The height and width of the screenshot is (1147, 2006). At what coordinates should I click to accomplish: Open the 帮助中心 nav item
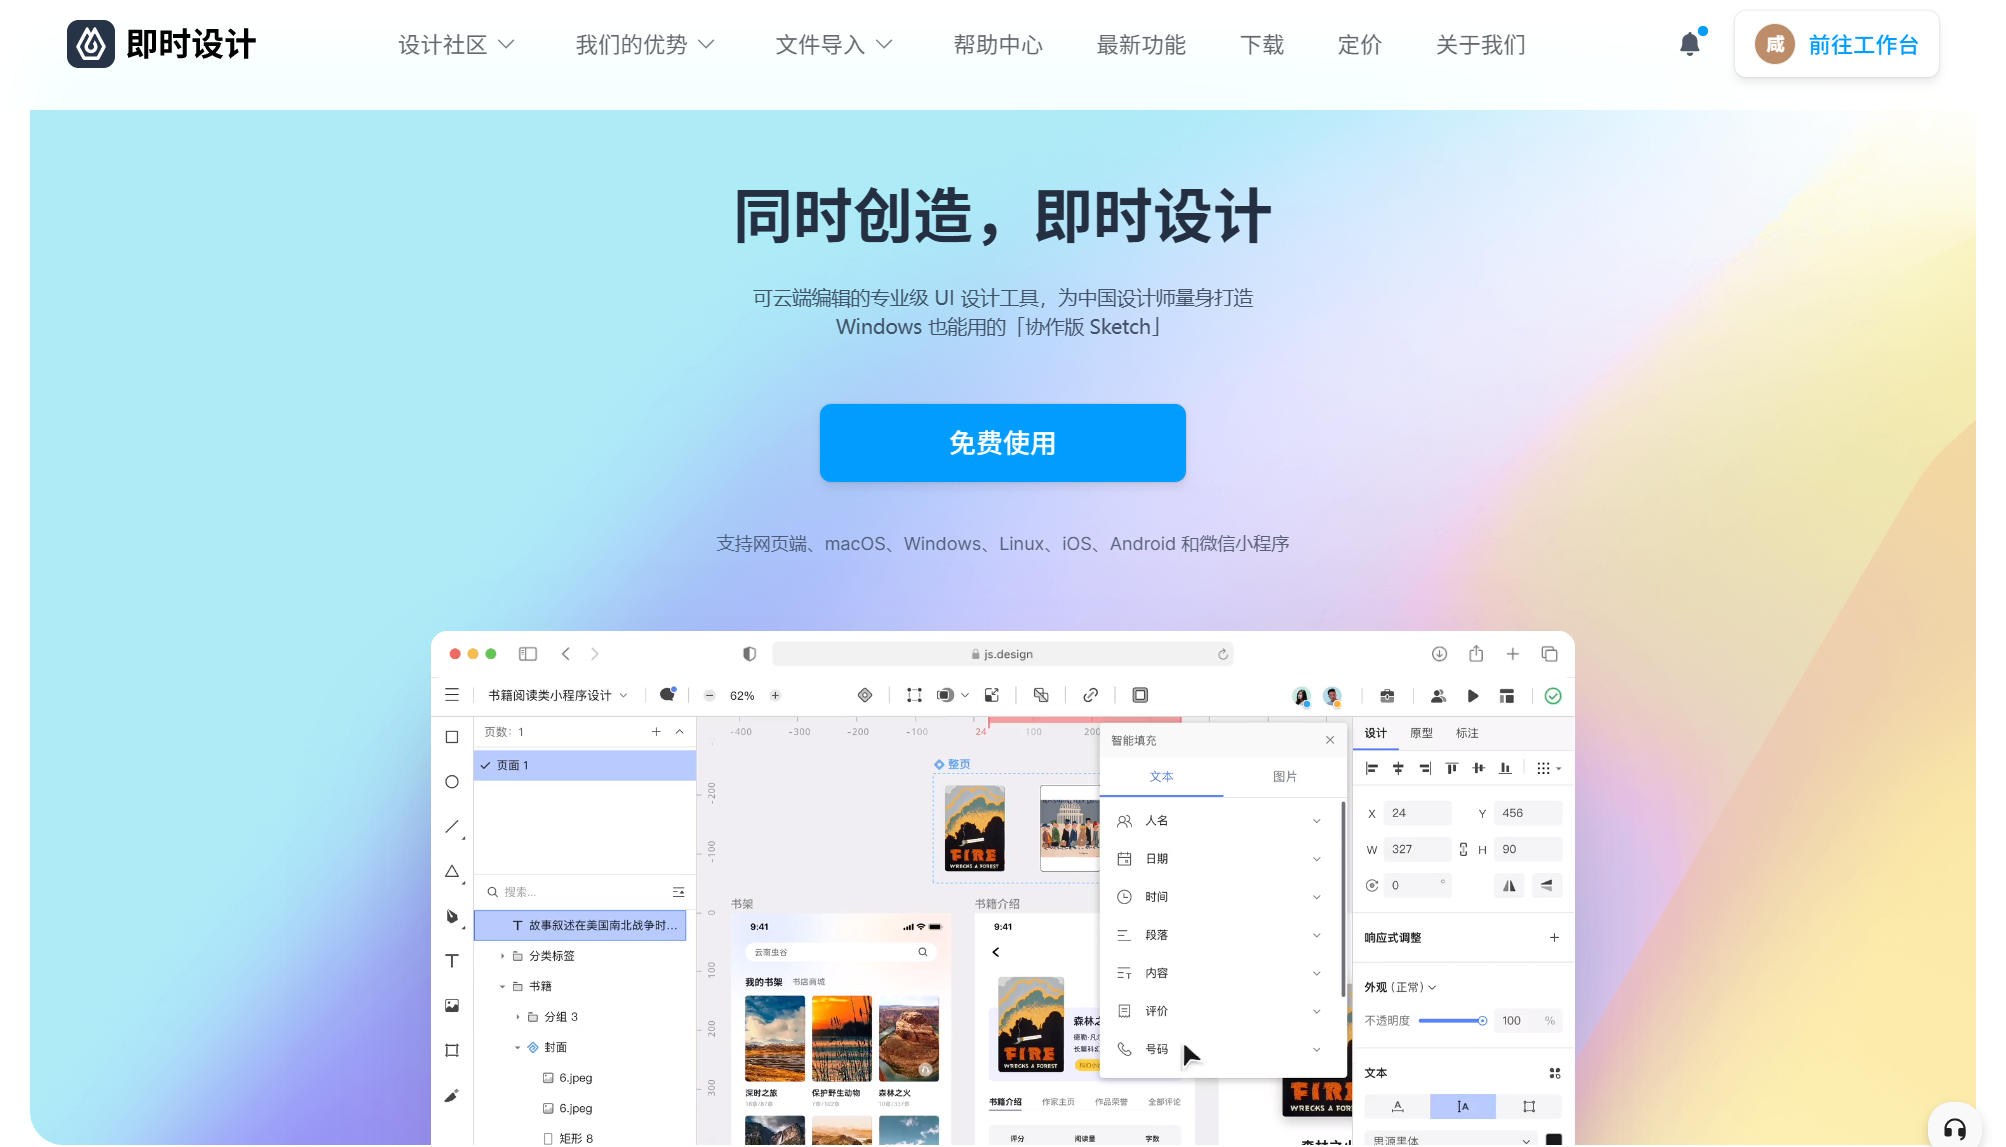(997, 45)
